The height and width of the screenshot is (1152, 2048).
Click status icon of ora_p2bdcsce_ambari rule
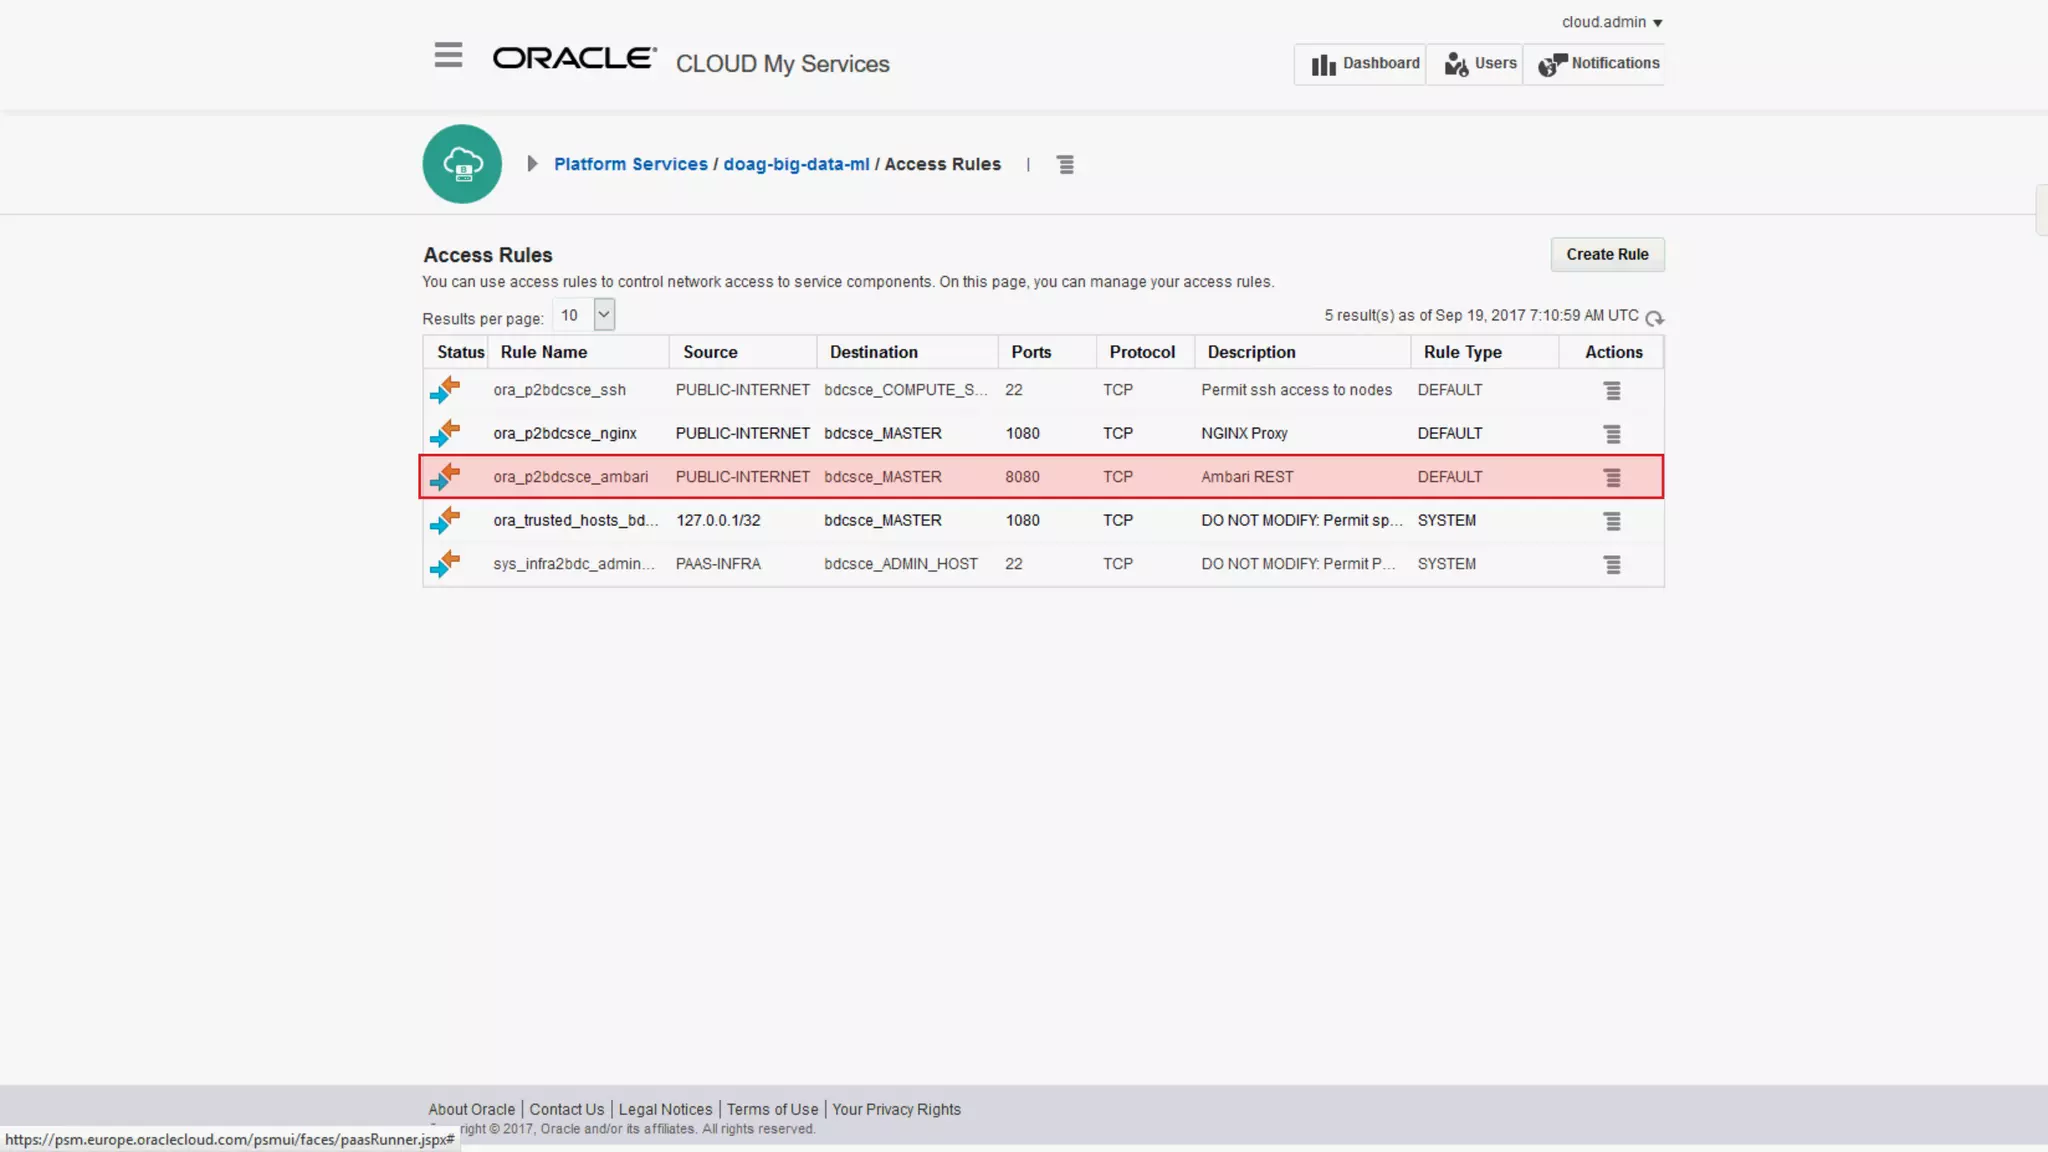[445, 477]
